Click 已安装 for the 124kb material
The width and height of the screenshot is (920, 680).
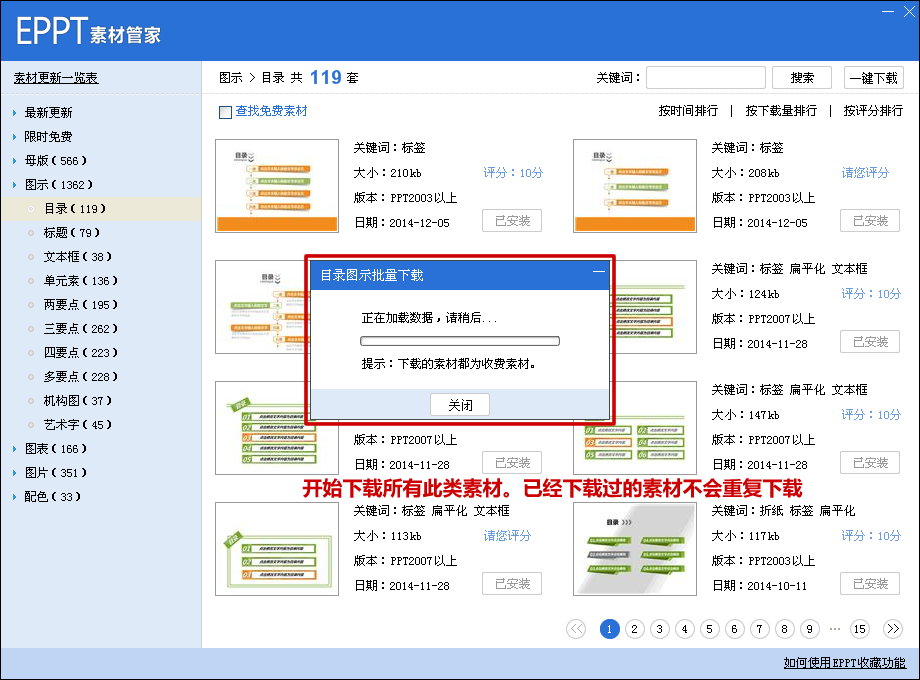870,342
